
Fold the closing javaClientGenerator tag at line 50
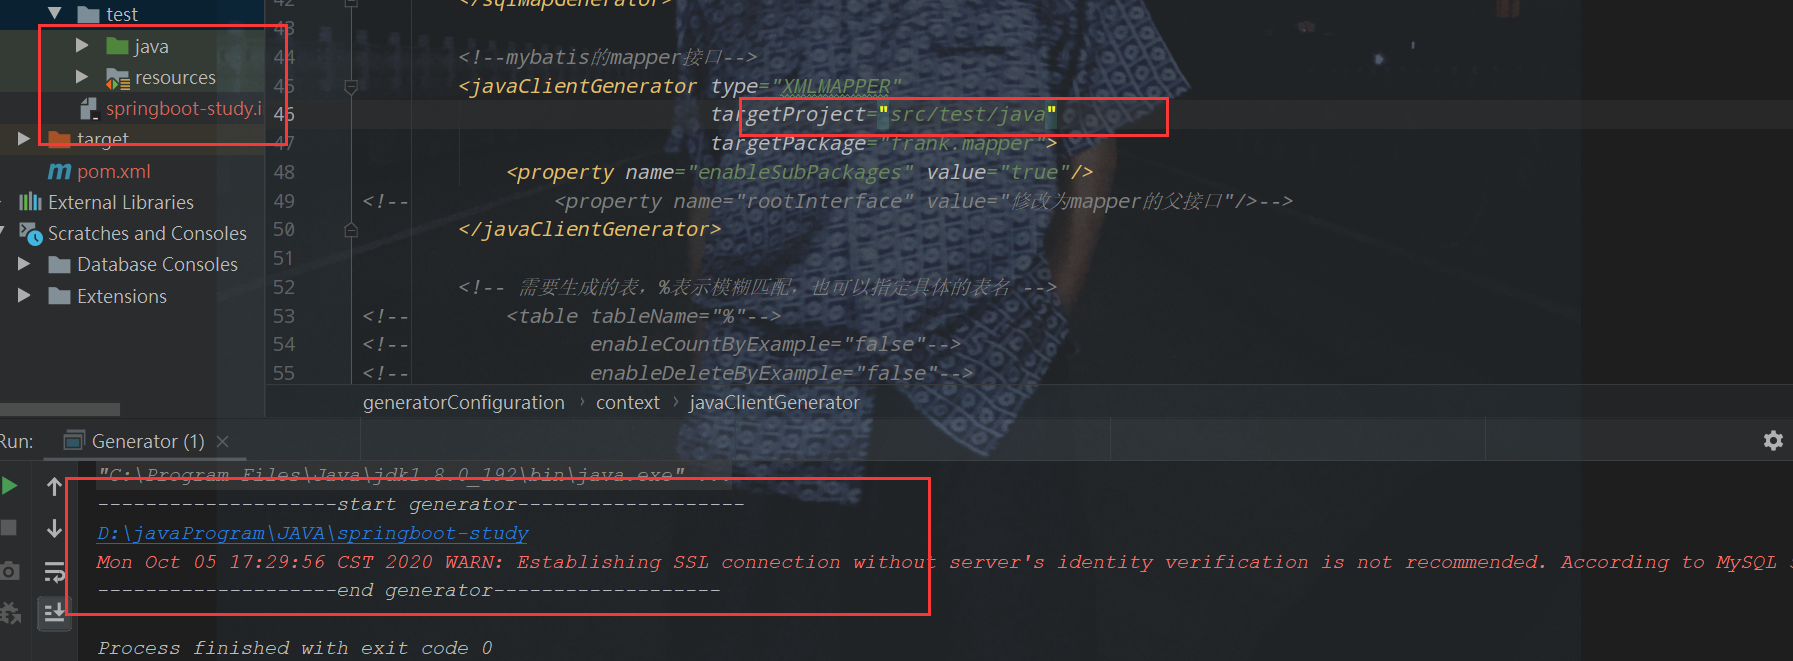351,230
